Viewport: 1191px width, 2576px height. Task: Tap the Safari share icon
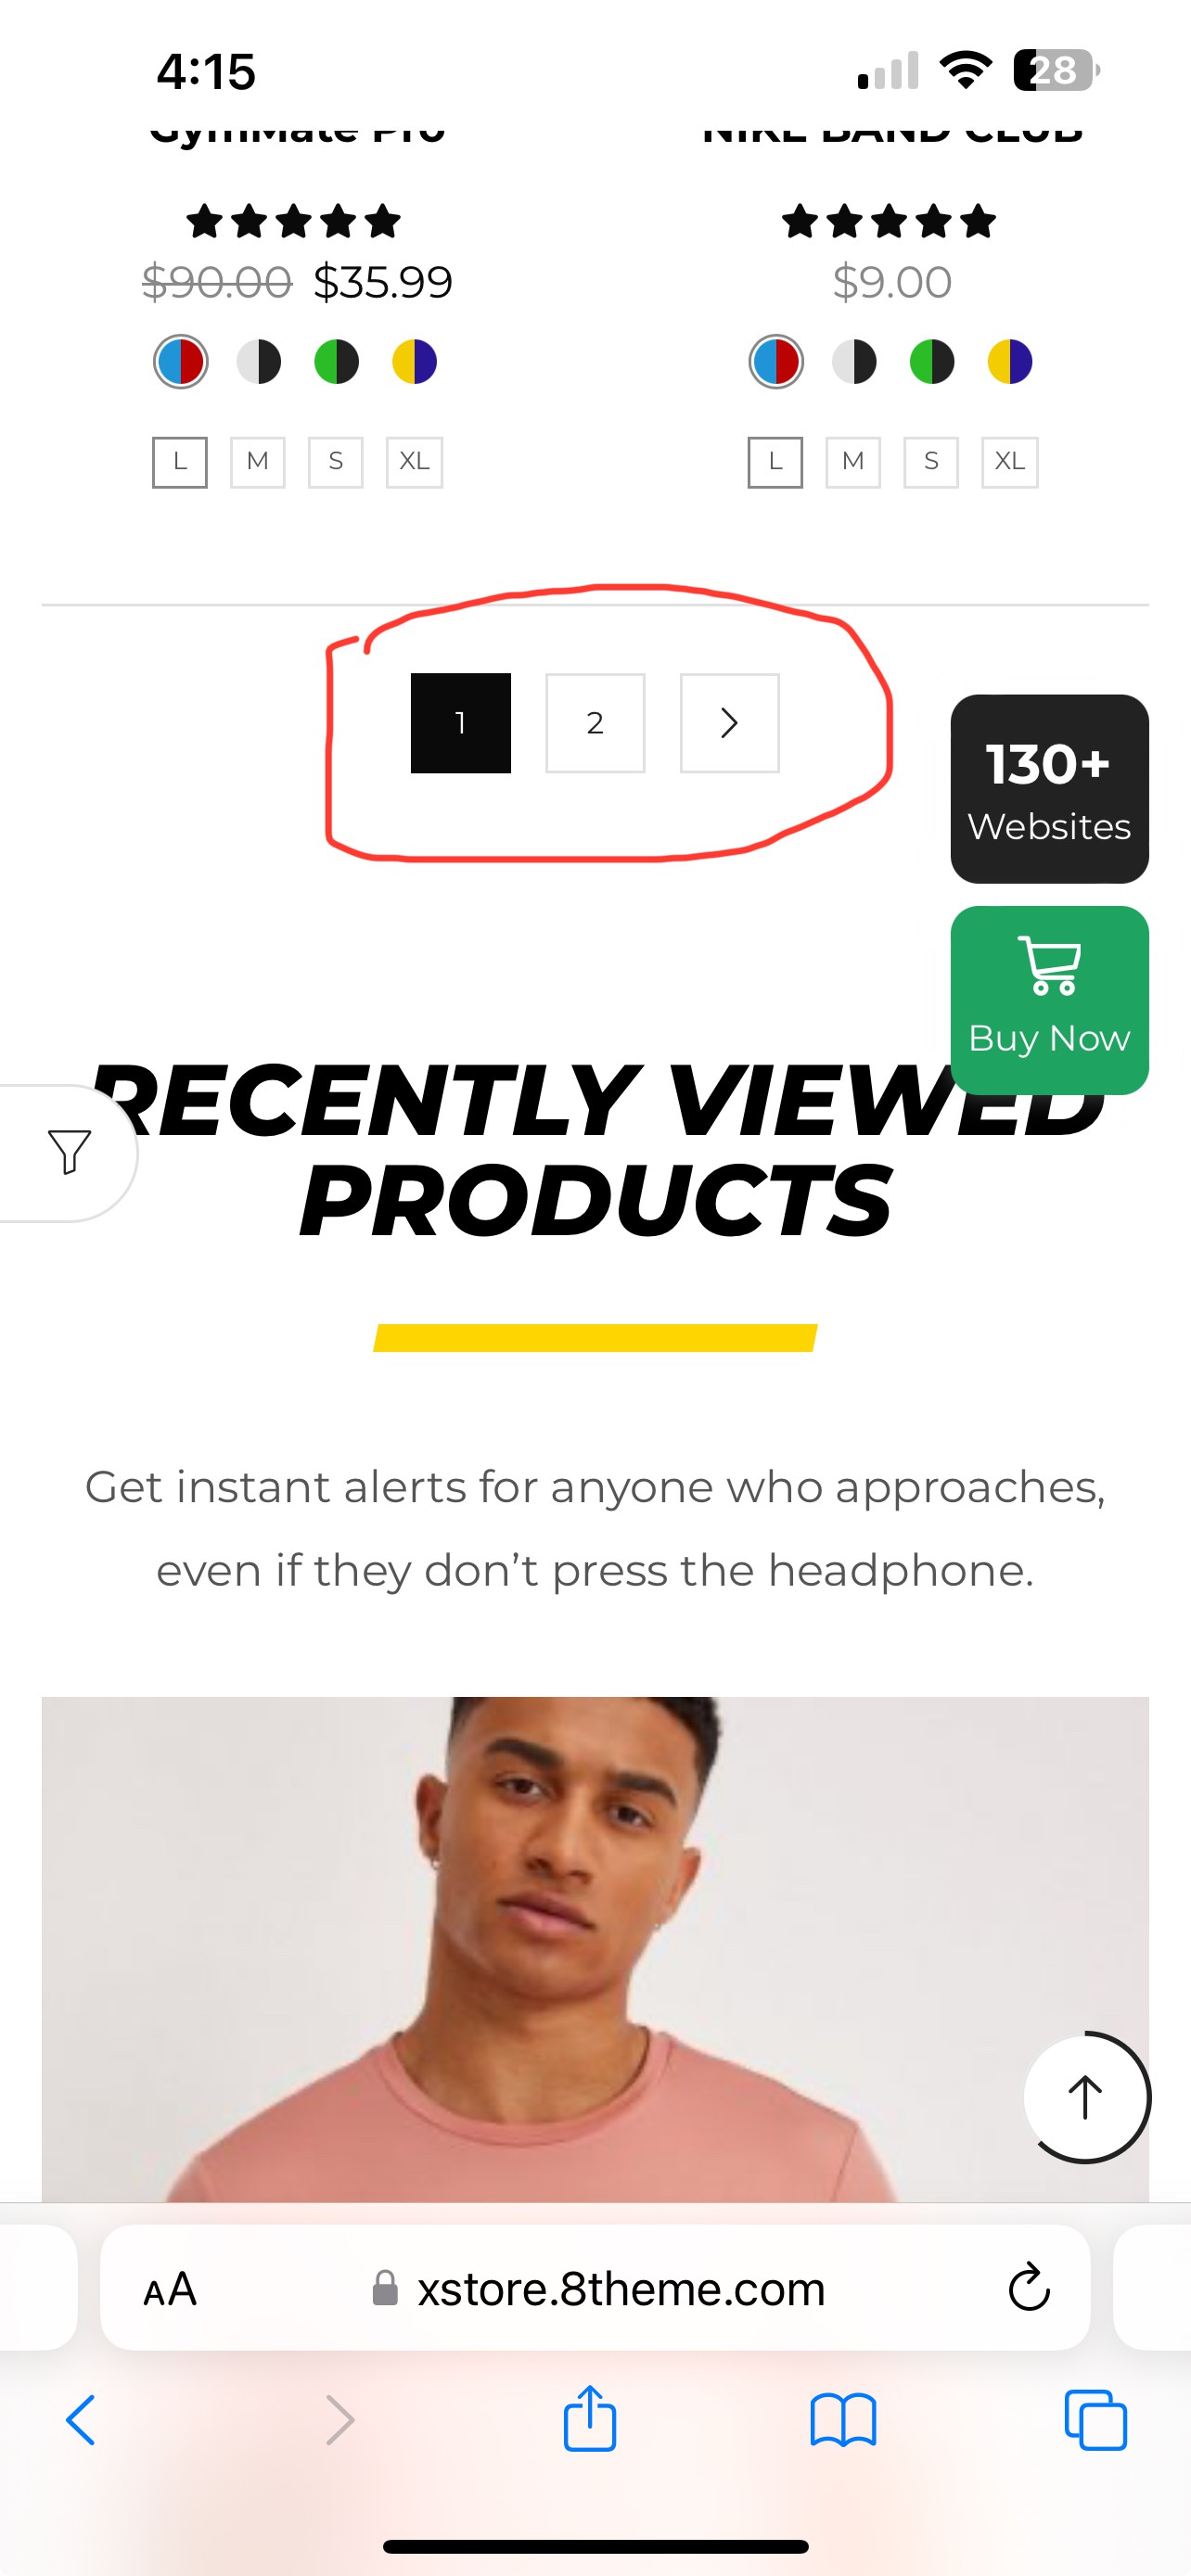coord(590,2419)
